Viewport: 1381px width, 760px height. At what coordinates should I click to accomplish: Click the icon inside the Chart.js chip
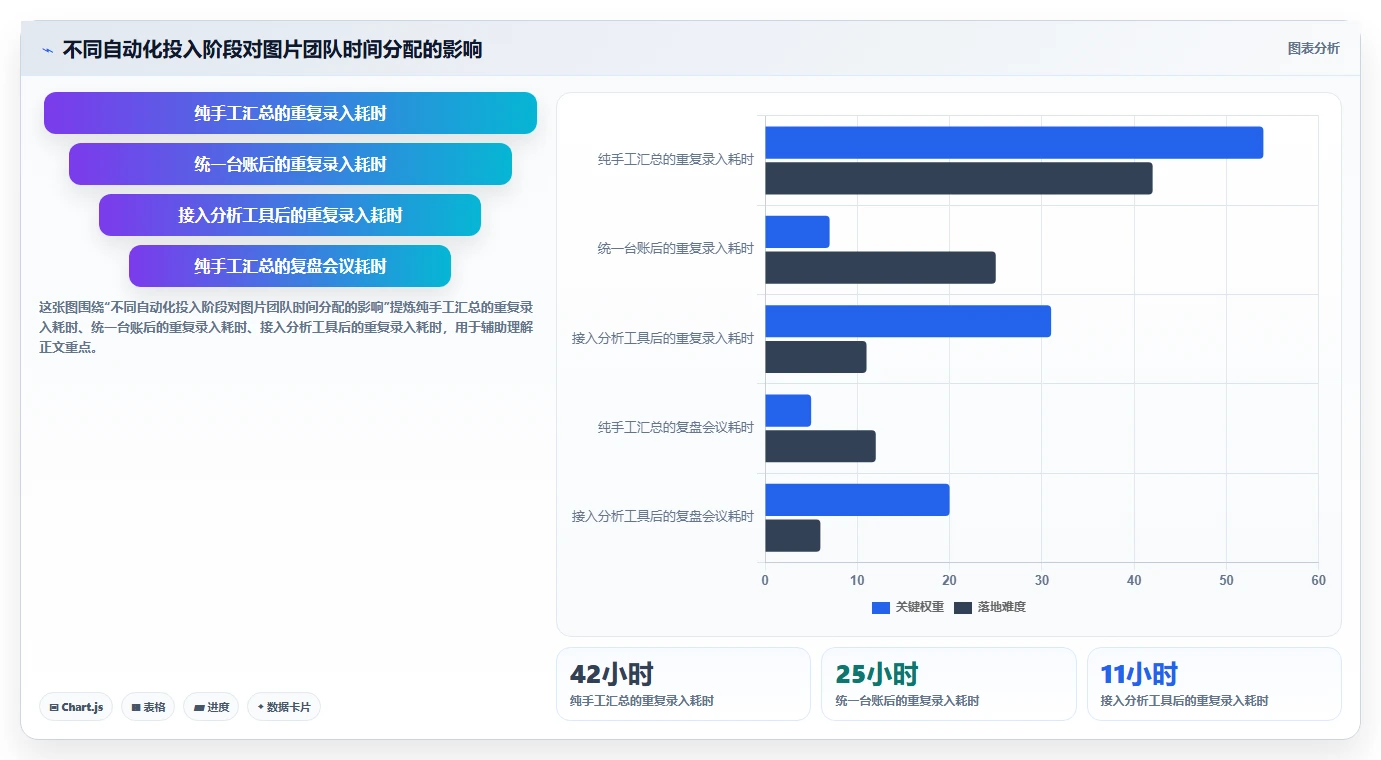[54, 707]
